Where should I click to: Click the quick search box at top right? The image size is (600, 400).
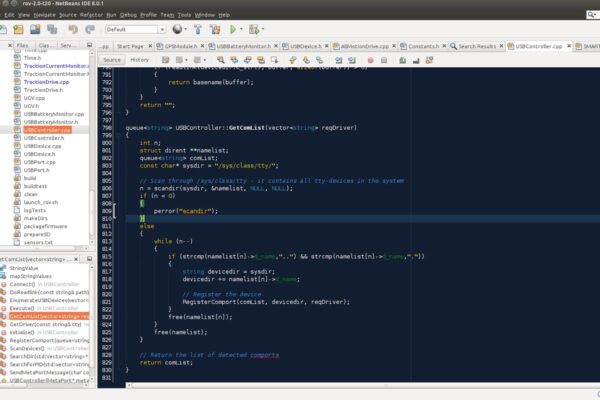click(593, 15)
